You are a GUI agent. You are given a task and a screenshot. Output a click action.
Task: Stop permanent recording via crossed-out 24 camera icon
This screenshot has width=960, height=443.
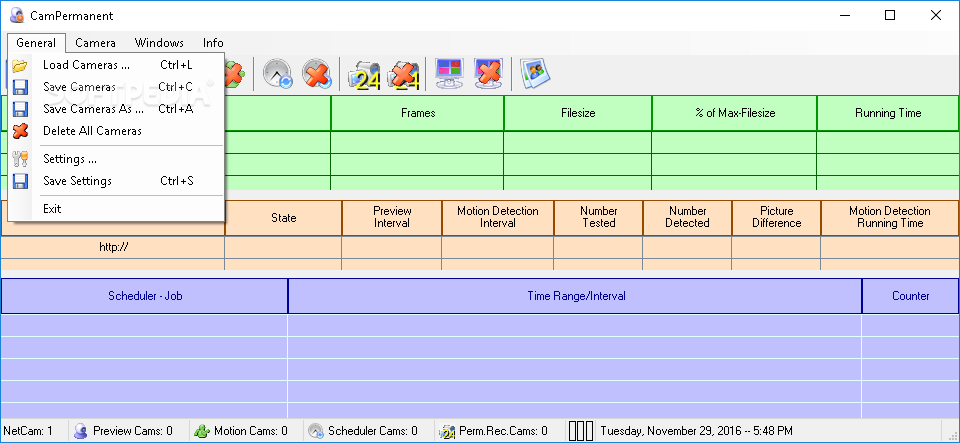pos(403,75)
